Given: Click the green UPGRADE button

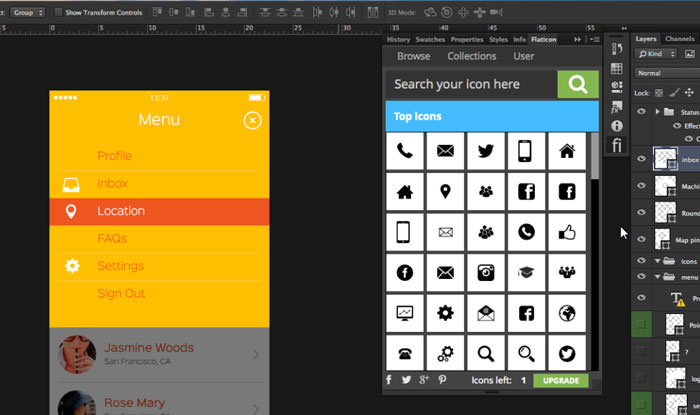Looking at the screenshot, I should click(561, 381).
